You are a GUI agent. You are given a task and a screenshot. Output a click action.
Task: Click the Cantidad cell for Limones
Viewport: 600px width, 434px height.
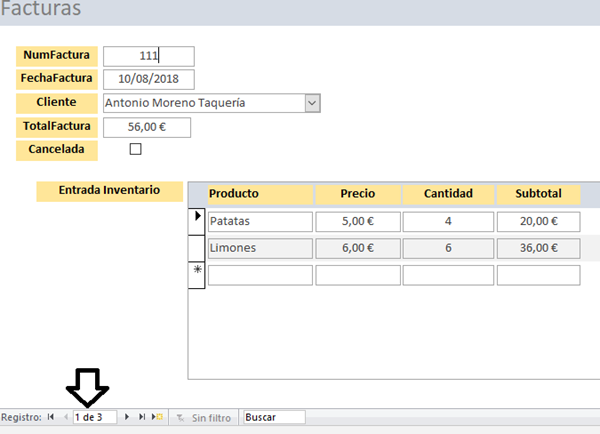point(449,248)
